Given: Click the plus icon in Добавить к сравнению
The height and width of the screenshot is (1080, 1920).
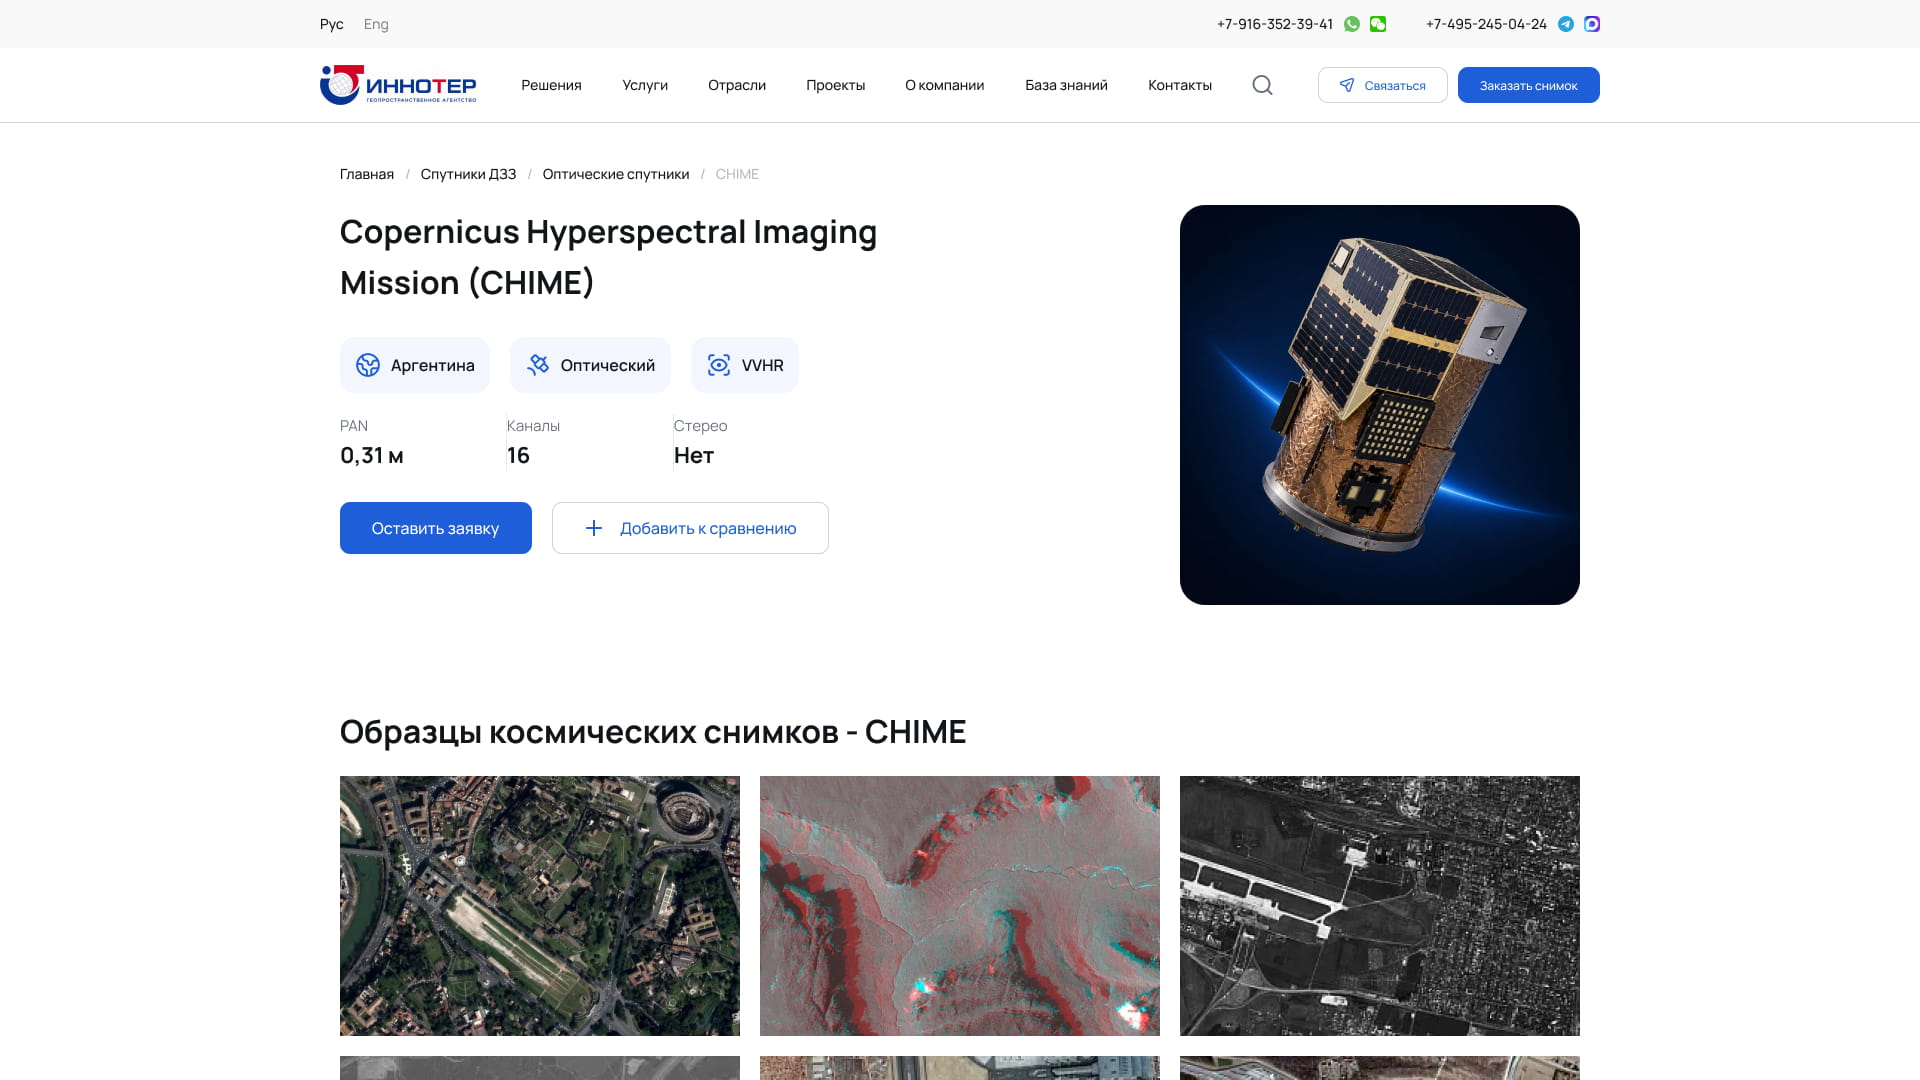Looking at the screenshot, I should [x=594, y=528].
